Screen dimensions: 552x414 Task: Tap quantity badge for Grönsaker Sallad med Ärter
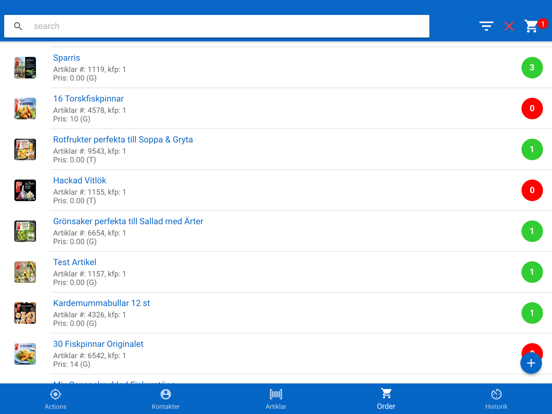point(532,231)
